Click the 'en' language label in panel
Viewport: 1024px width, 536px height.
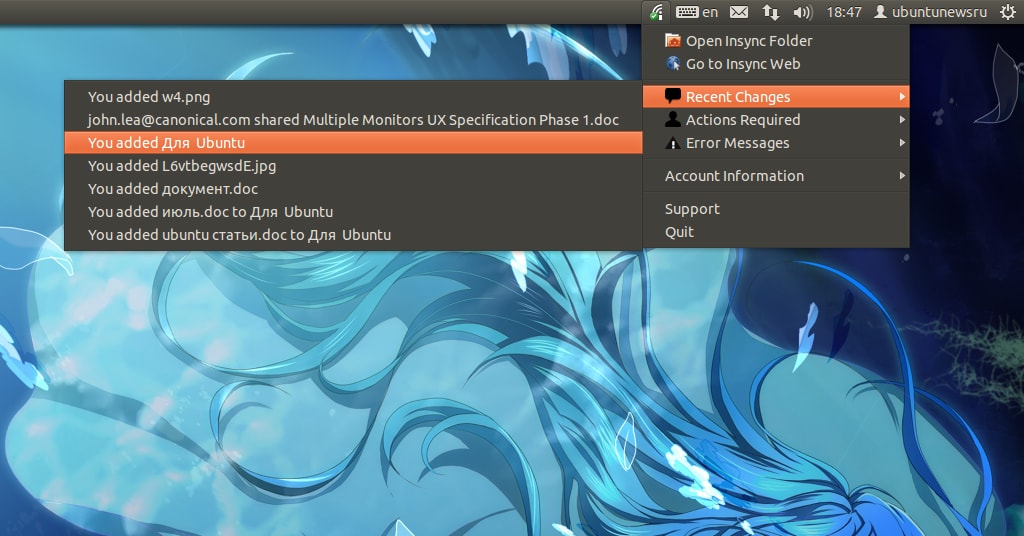pos(710,12)
